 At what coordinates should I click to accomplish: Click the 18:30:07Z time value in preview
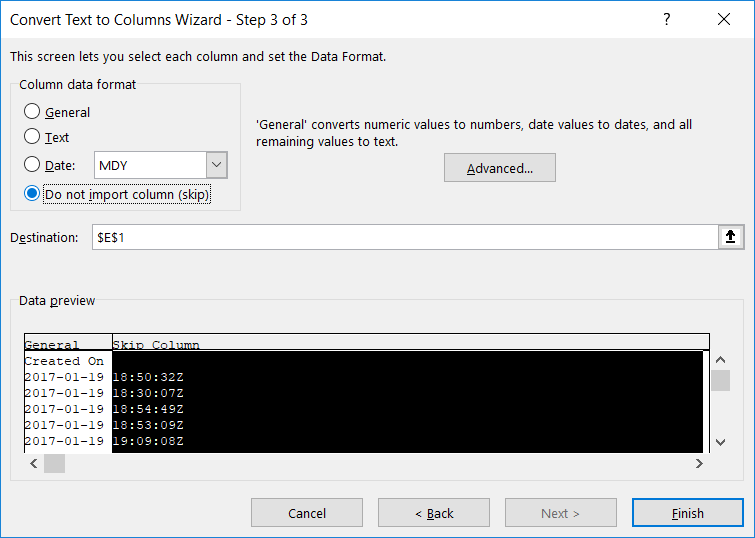pos(148,393)
